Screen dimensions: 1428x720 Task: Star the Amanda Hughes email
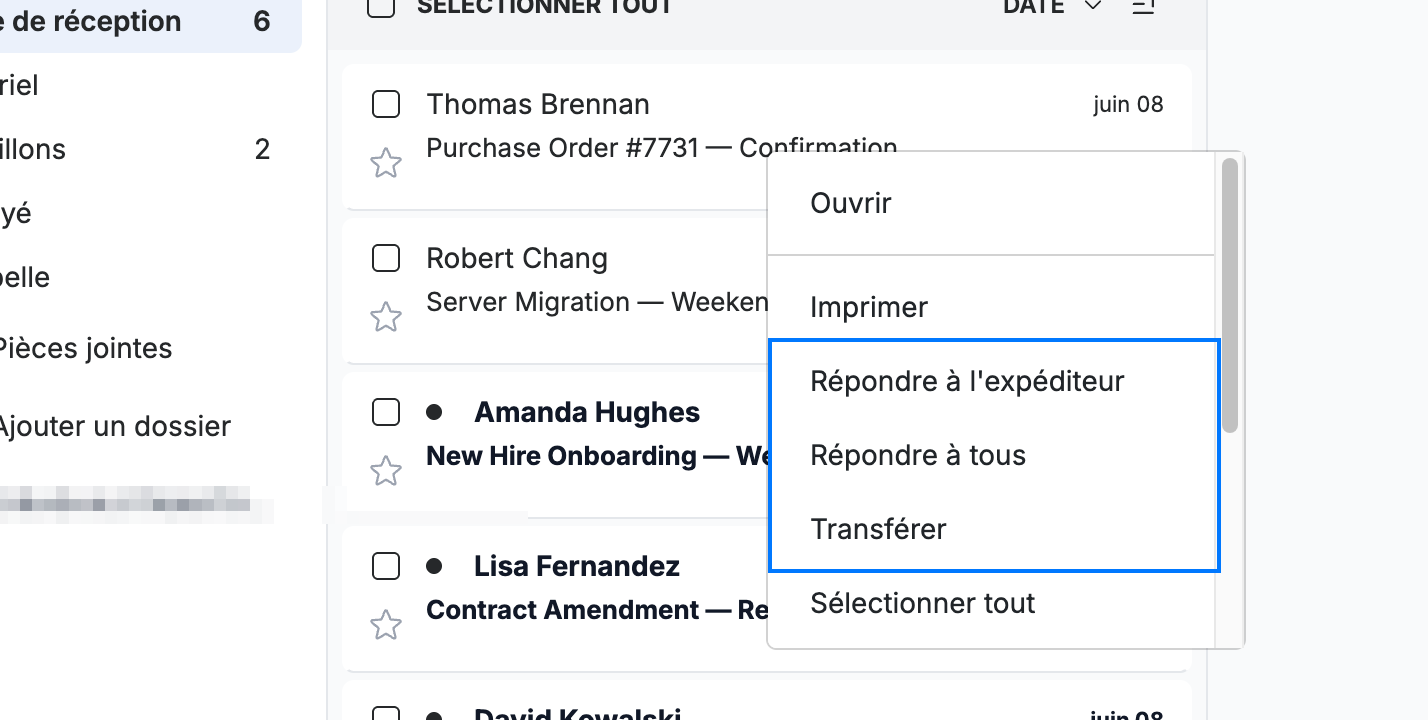pos(386,471)
